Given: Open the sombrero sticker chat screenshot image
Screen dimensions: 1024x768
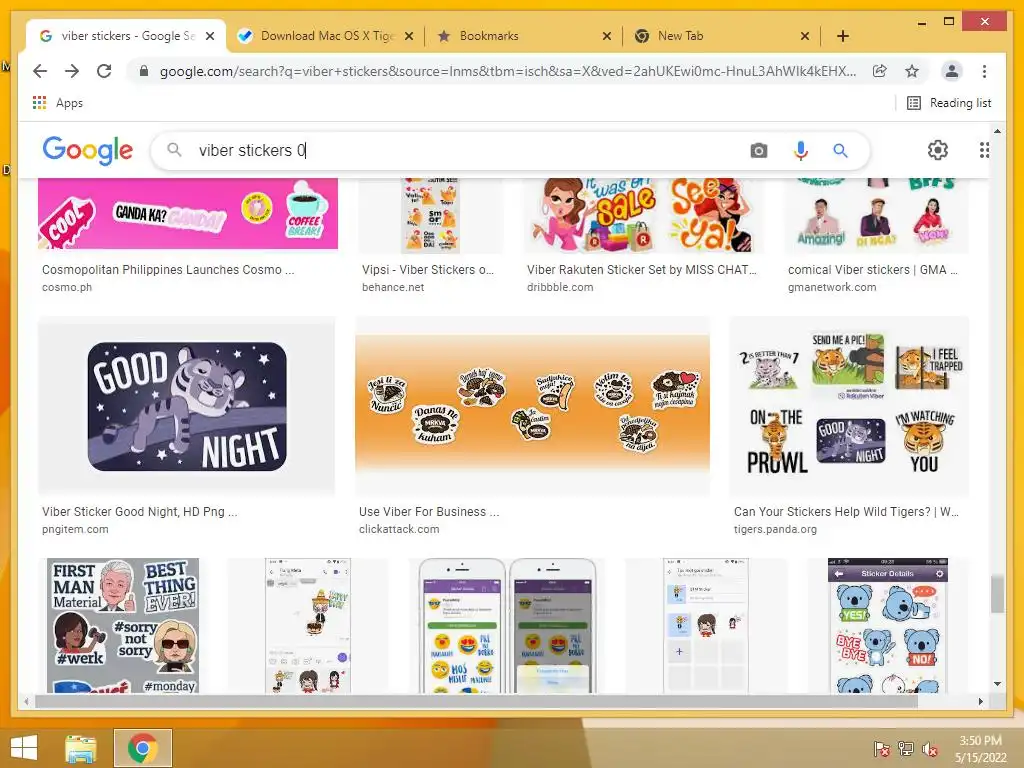Looking at the screenshot, I should coord(308,626).
